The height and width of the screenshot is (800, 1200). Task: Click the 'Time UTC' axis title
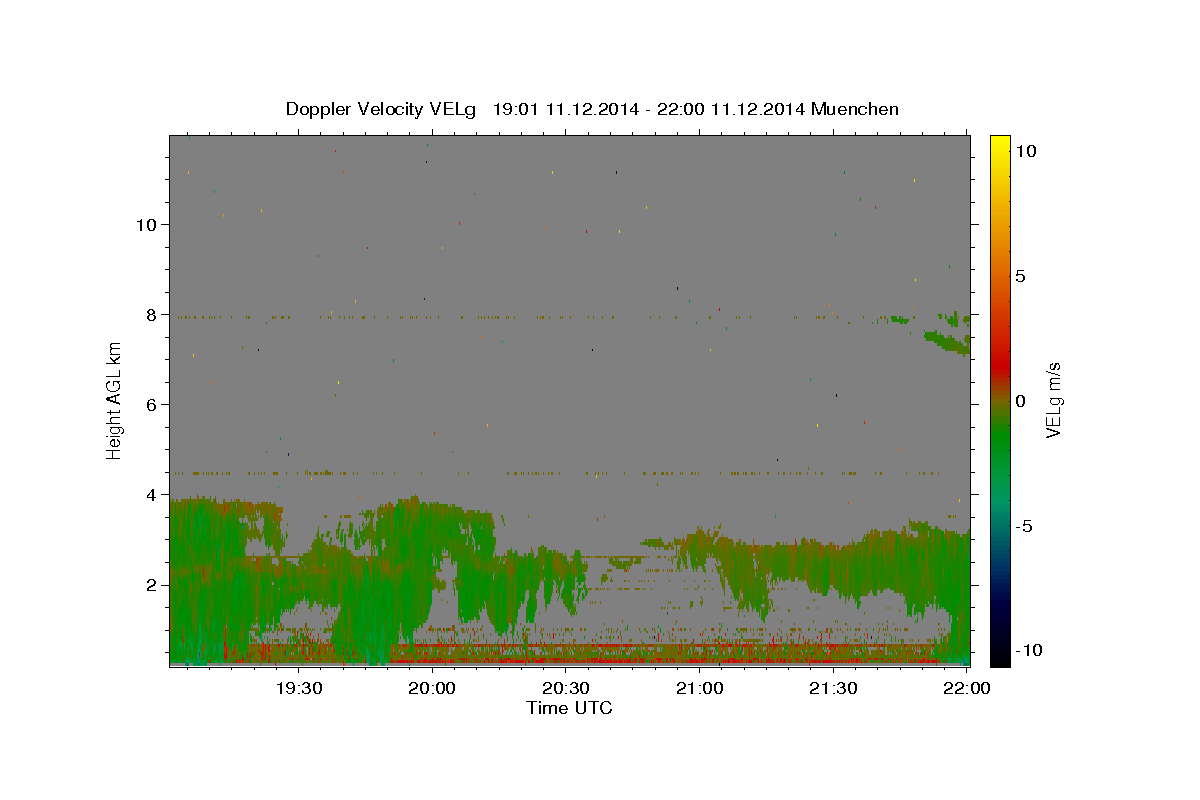(x=569, y=708)
